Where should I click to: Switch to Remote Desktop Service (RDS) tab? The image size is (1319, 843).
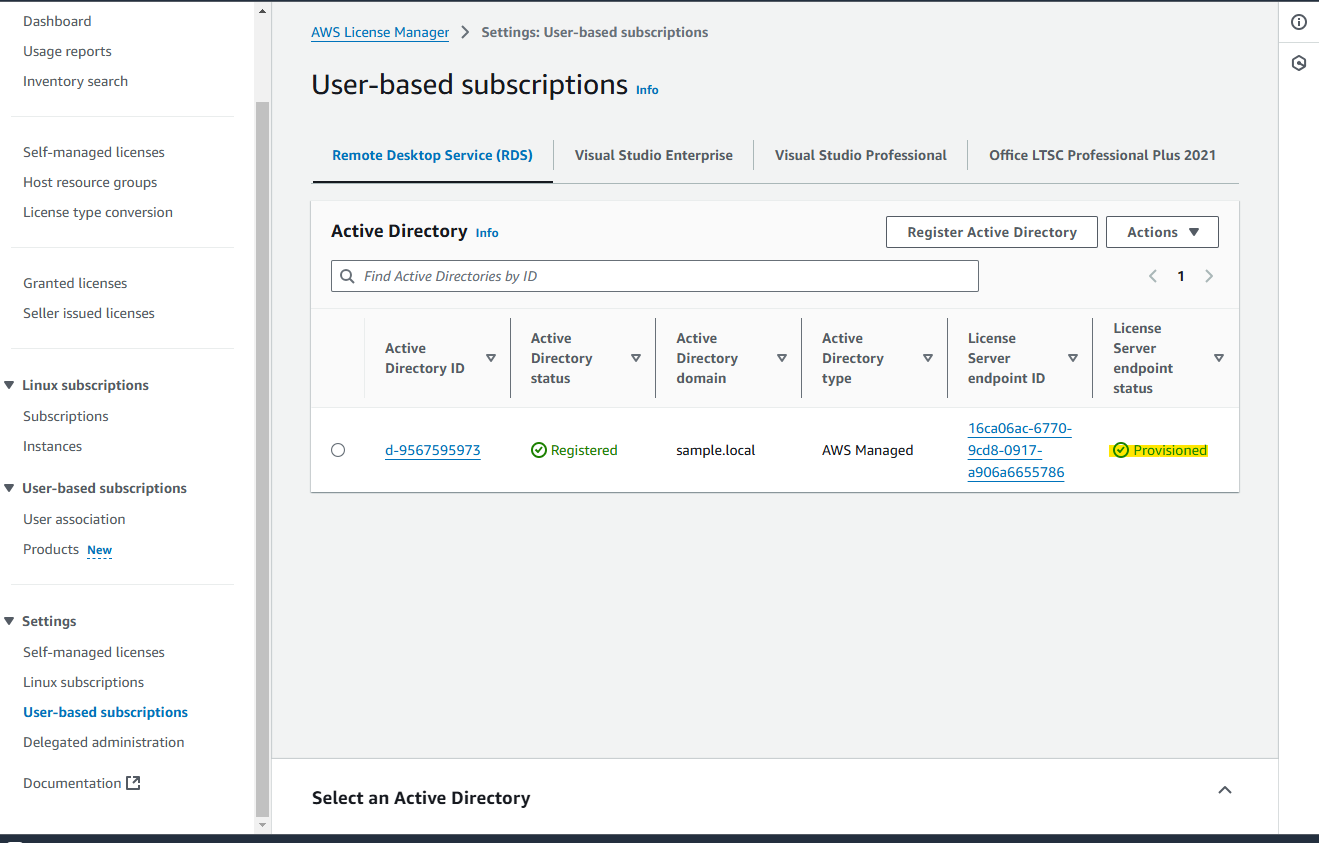point(432,155)
